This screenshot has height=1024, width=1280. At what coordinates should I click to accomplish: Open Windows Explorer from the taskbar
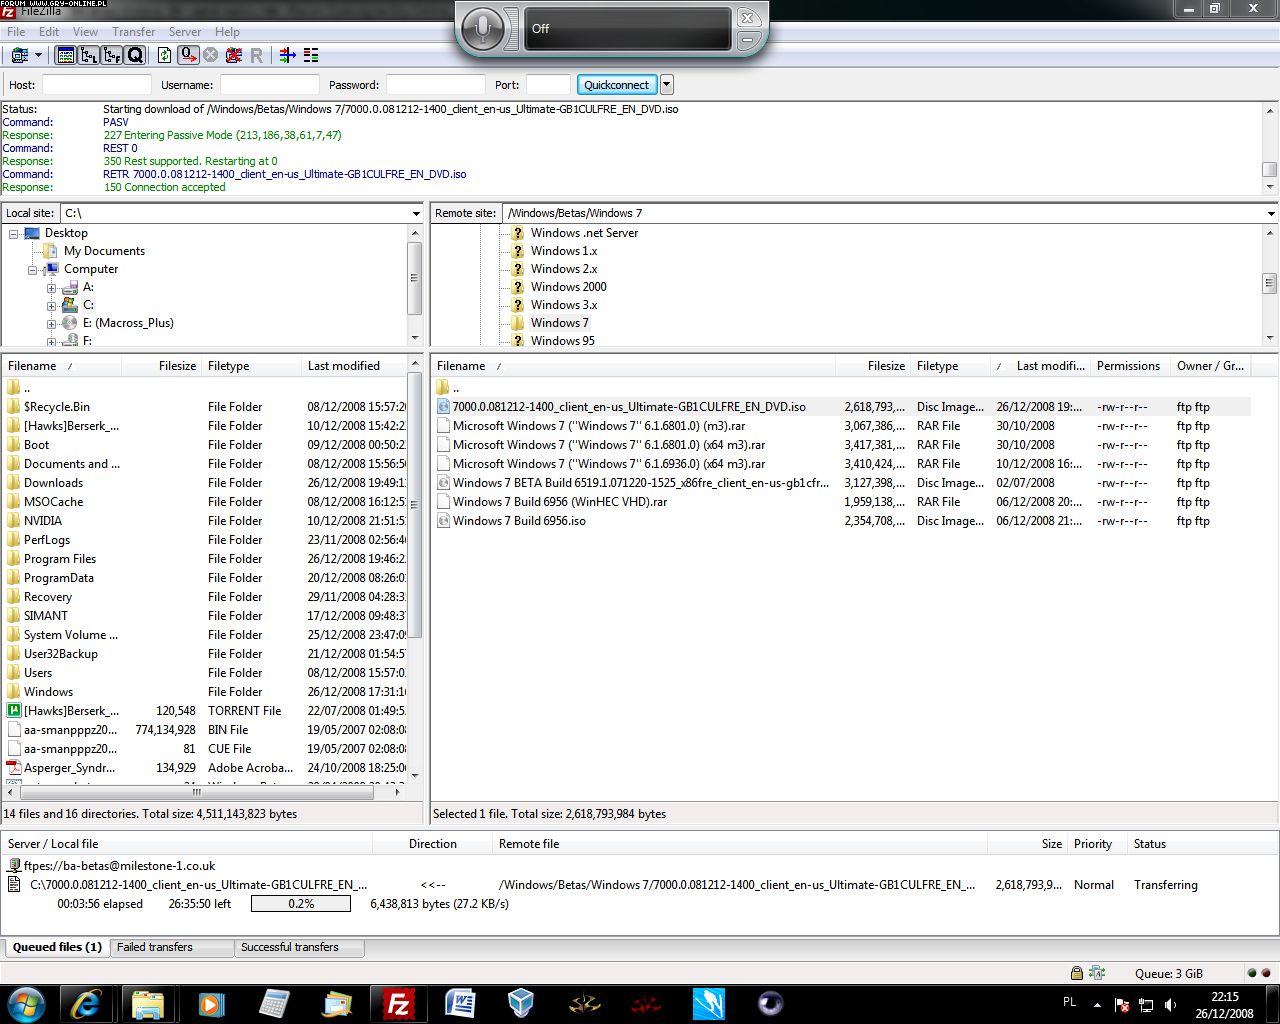pyautogui.click(x=148, y=1003)
